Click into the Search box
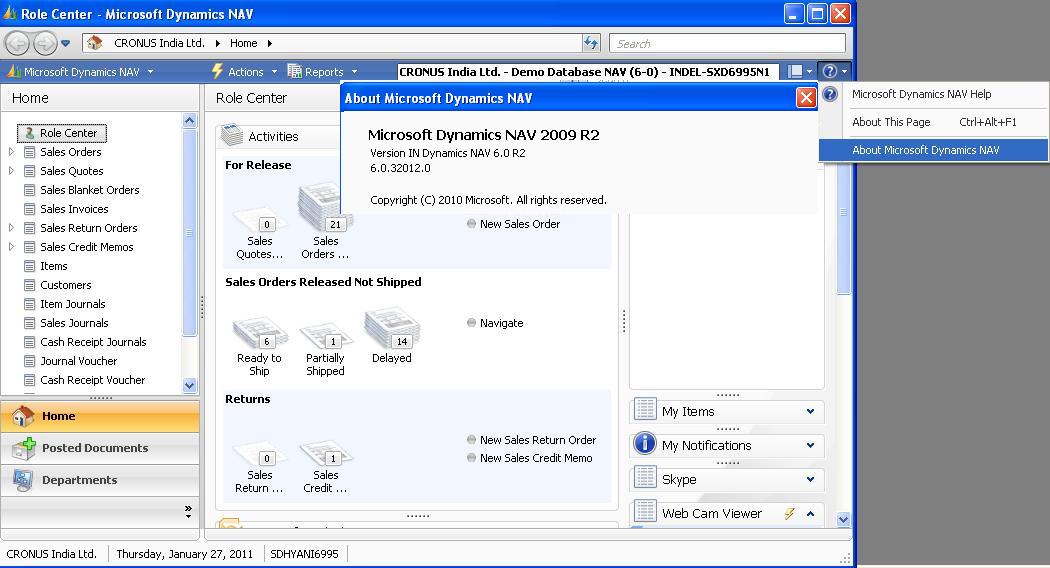Viewport: 1050px width, 568px height. click(x=727, y=44)
